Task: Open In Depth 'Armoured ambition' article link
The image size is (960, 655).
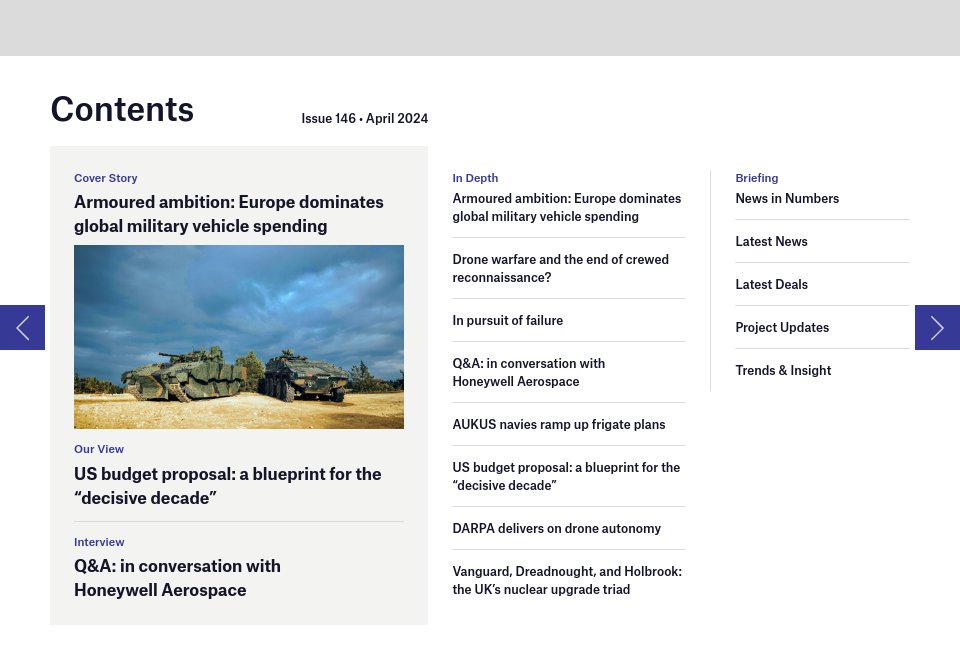Action: [x=566, y=207]
